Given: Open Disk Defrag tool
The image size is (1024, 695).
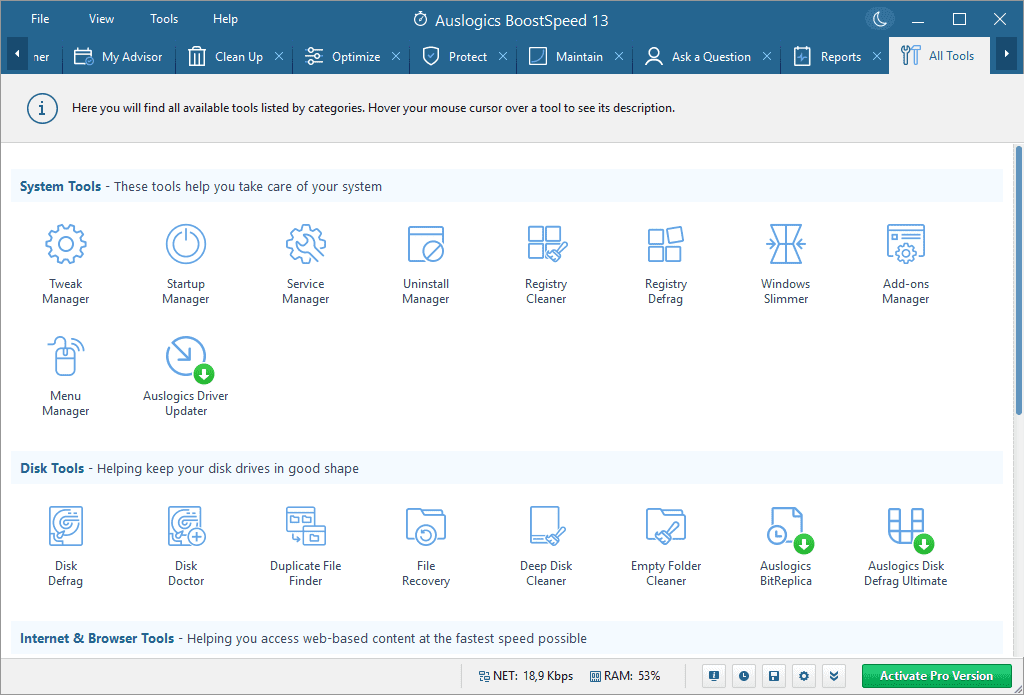Looking at the screenshot, I should (x=65, y=546).
